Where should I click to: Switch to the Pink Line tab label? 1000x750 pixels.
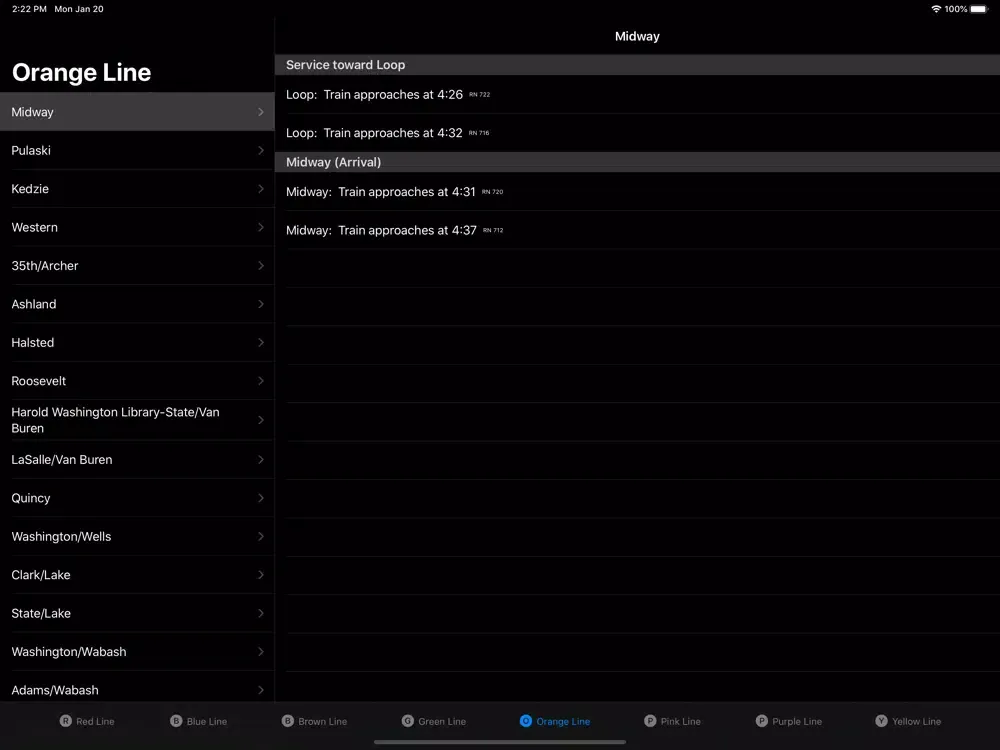click(680, 721)
